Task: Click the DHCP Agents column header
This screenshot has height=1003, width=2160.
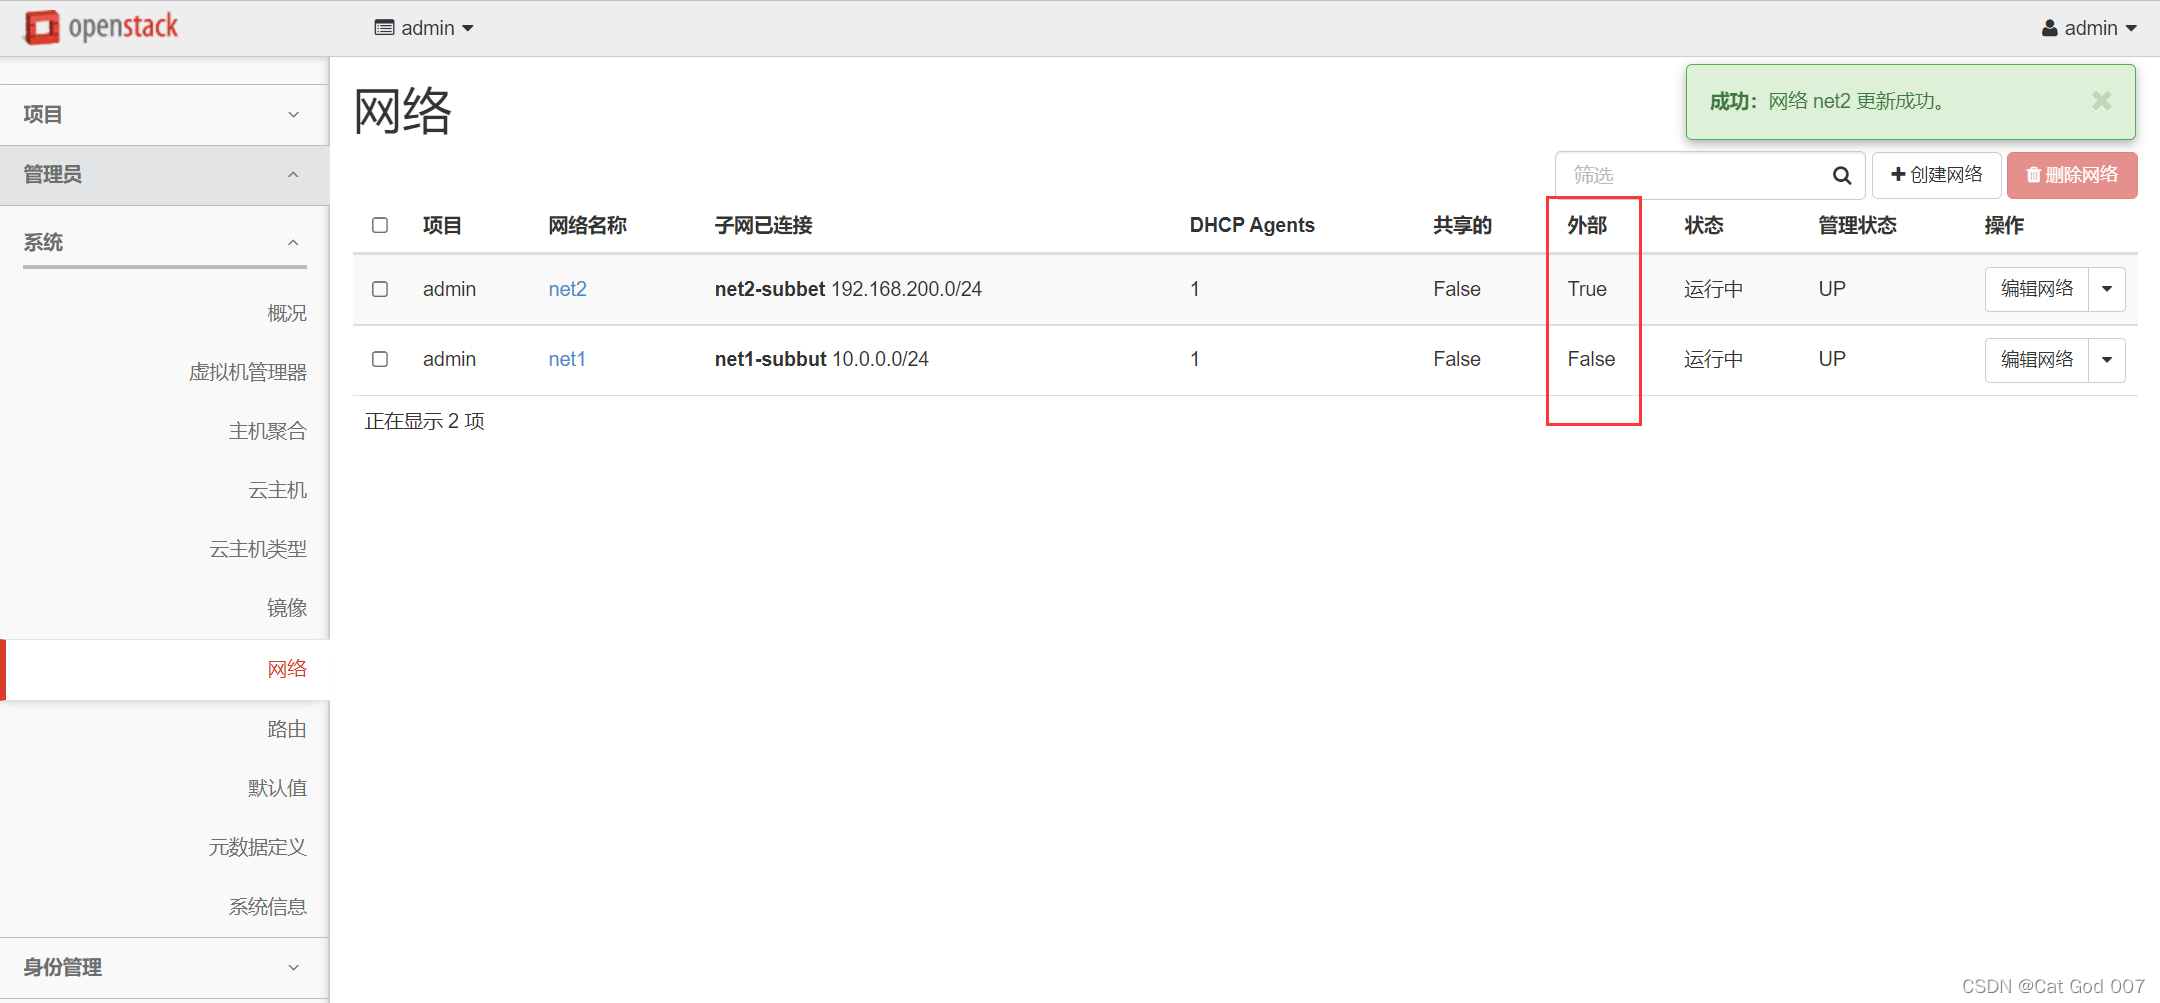Action: pyautogui.click(x=1252, y=225)
